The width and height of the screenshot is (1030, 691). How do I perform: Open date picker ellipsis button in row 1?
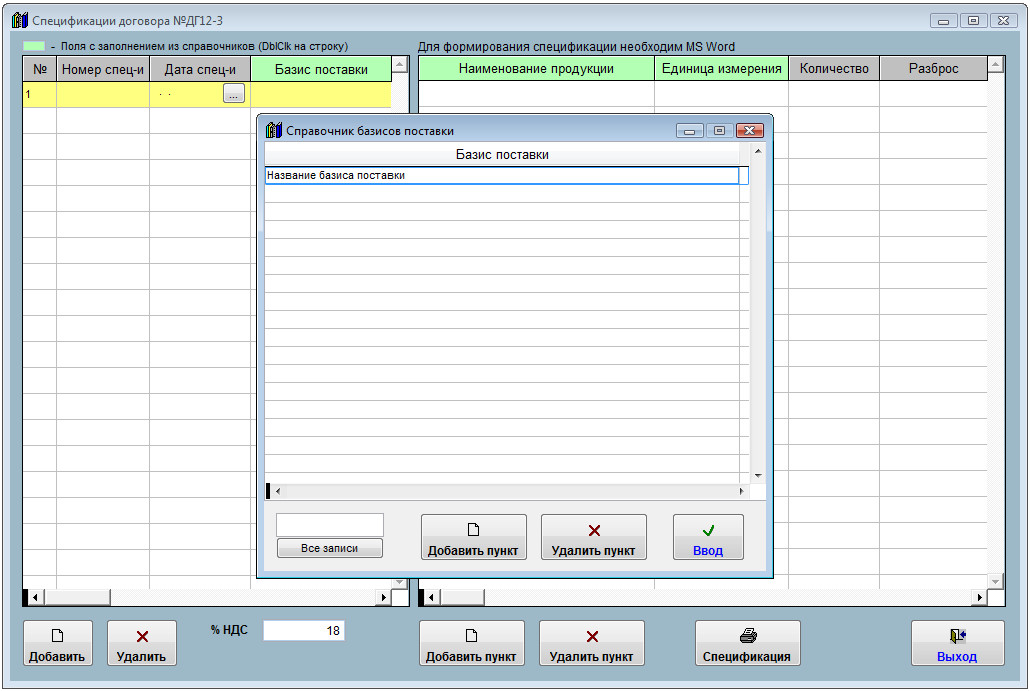(x=234, y=94)
